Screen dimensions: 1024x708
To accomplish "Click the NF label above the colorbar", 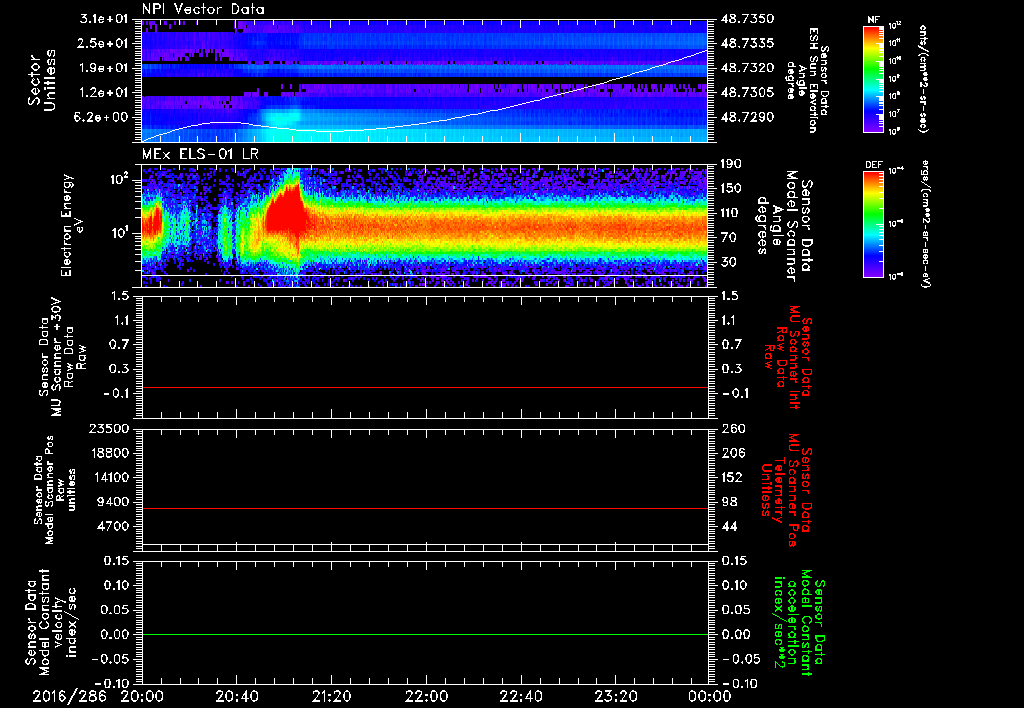I will tap(873, 20).
